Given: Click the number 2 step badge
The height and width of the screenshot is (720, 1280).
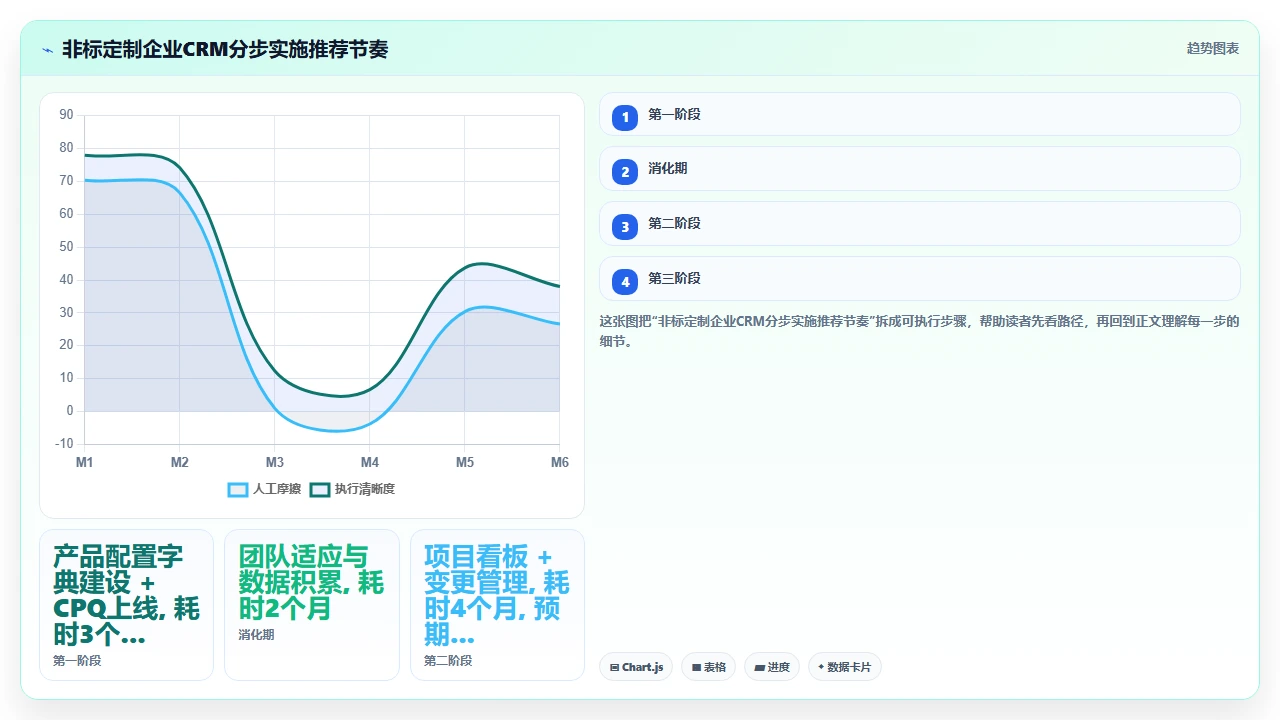Looking at the screenshot, I should click(625, 172).
